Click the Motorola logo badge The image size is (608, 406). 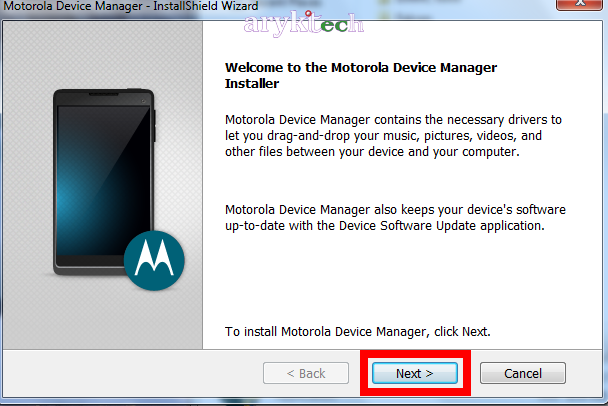click(x=154, y=261)
